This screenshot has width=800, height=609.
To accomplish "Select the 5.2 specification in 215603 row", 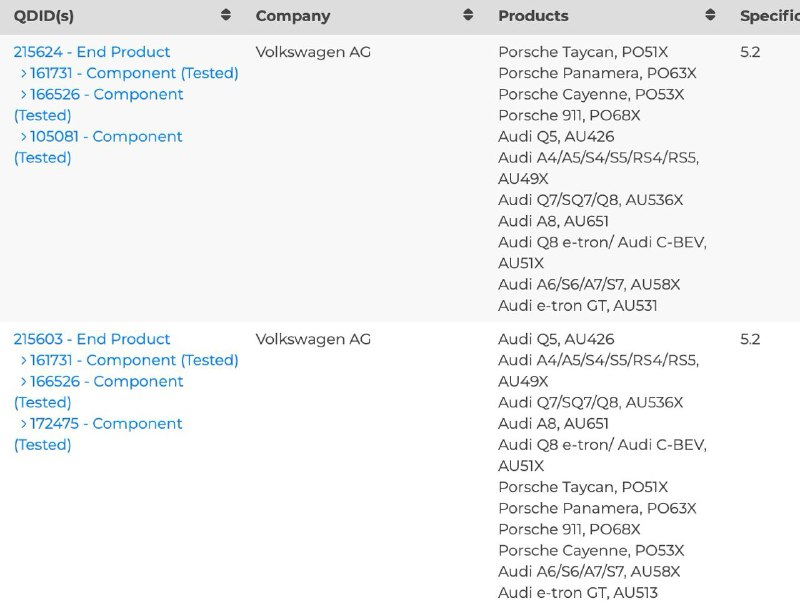I will (750, 339).
